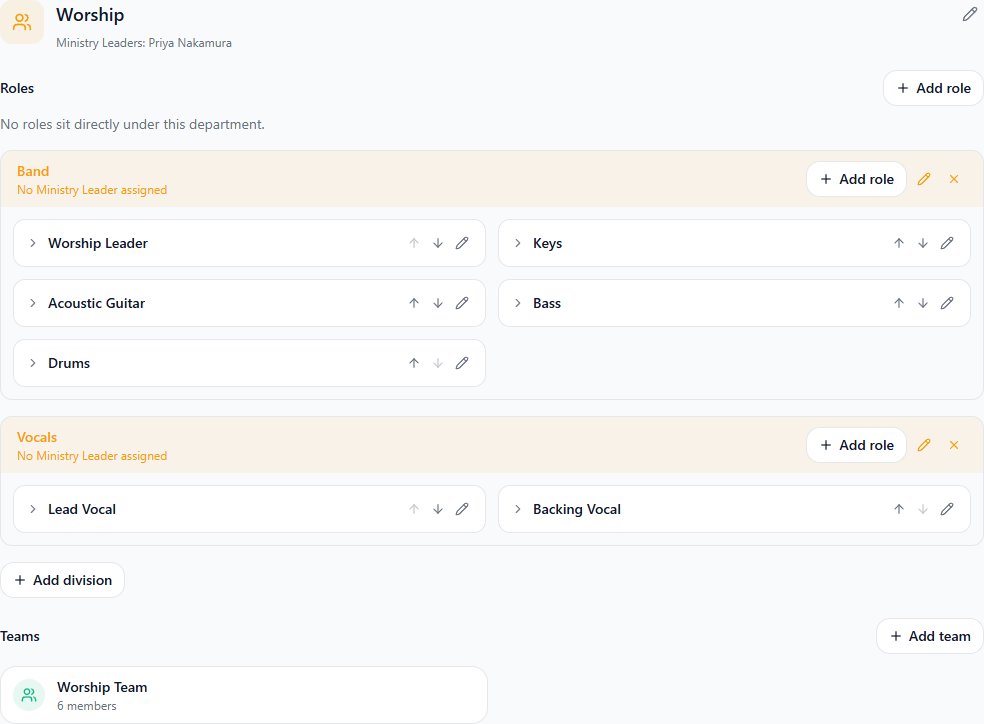Move Backing Vocal role up
984x724 pixels.
pos(899,509)
